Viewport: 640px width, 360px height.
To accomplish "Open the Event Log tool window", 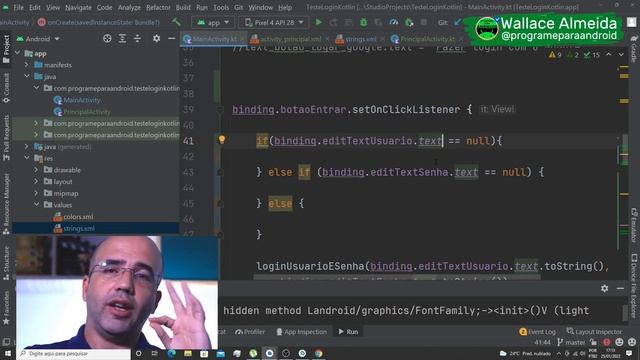I will [x=538, y=332].
